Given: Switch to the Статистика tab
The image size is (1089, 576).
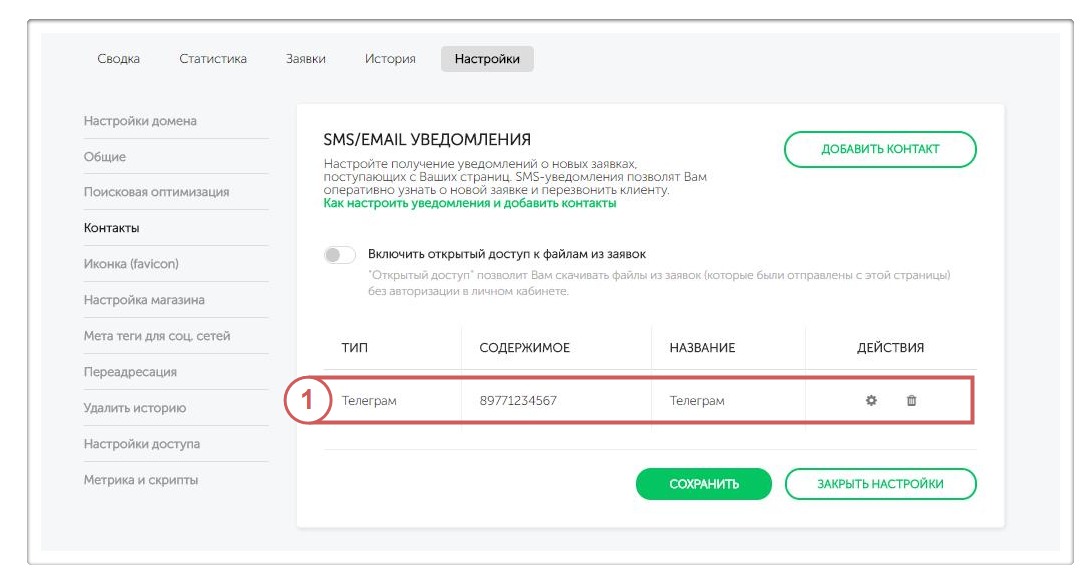Looking at the screenshot, I should 213,59.
